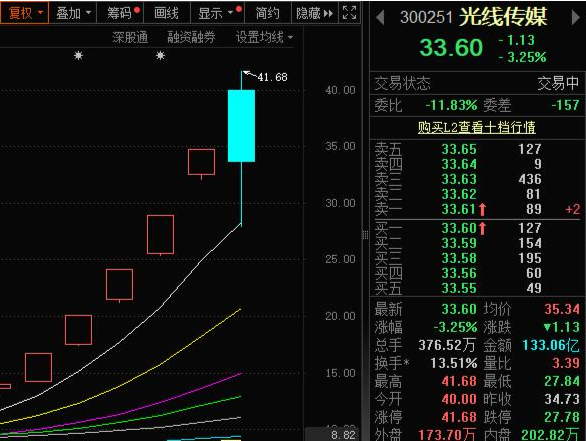Image resolution: width=586 pixels, height=441 pixels.
Task: Click the stock code 300251
Action: point(426,17)
